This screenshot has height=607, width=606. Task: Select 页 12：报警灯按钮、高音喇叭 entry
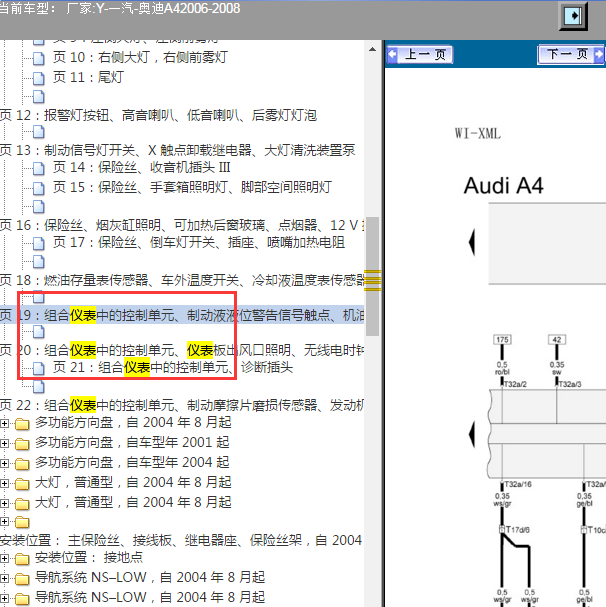[x=158, y=115]
